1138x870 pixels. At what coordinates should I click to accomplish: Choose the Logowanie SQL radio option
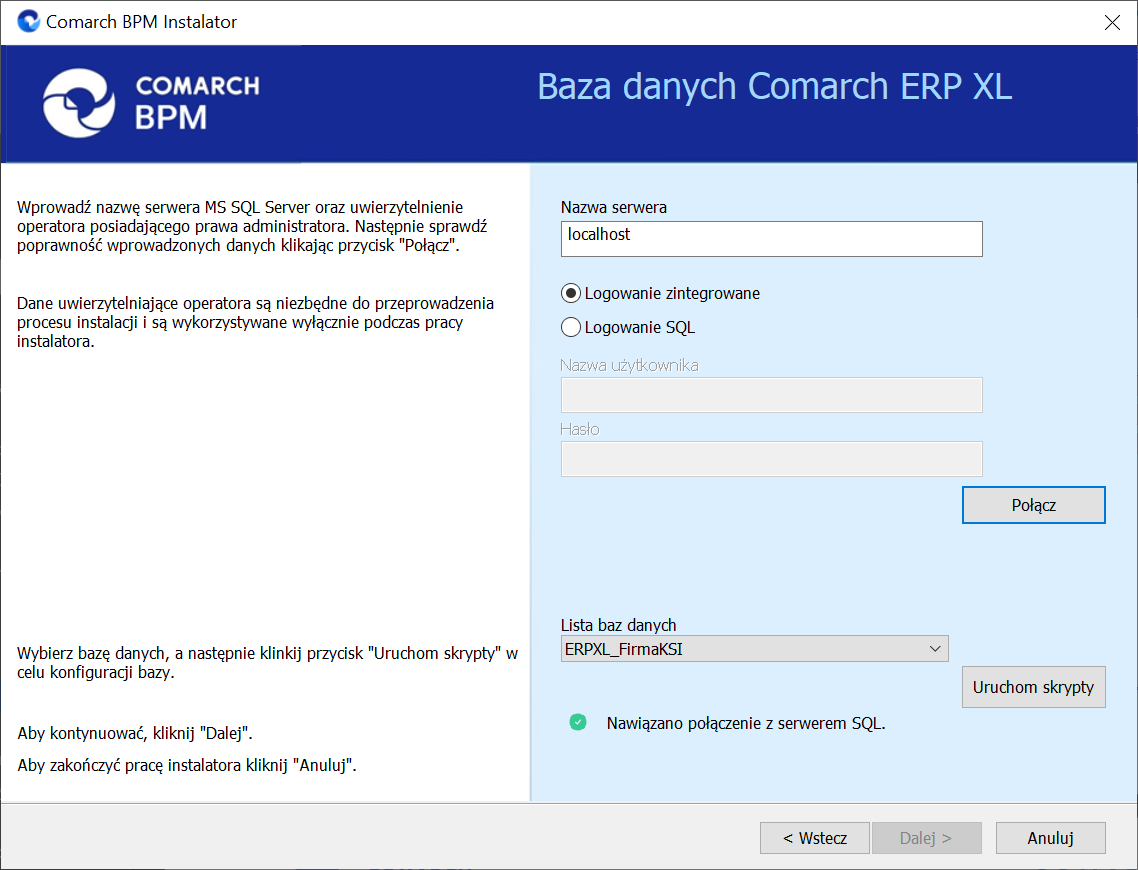click(571, 327)
